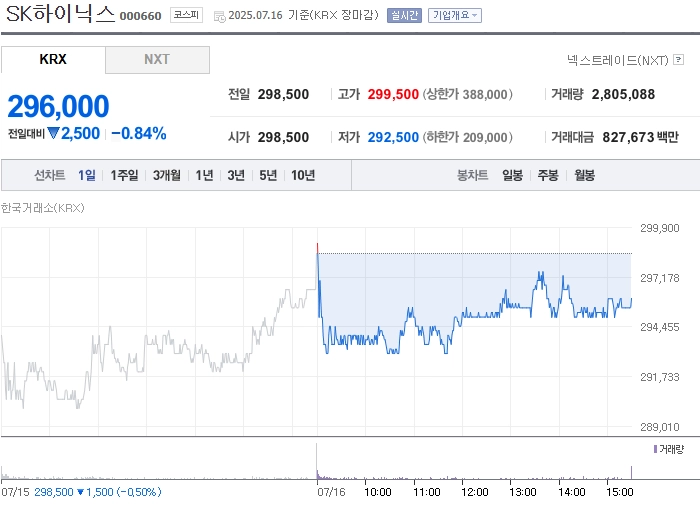This screenshot has width=700, height=505.
Task: Click the 11:00 time axis marker
Action: 427,492
